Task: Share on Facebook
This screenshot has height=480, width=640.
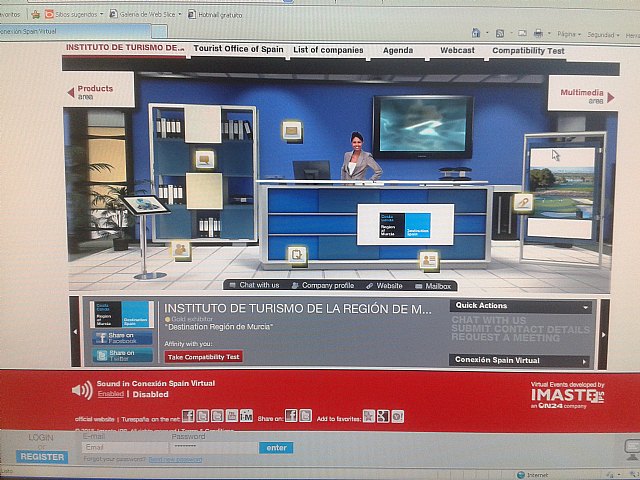Action: (122, 338)
